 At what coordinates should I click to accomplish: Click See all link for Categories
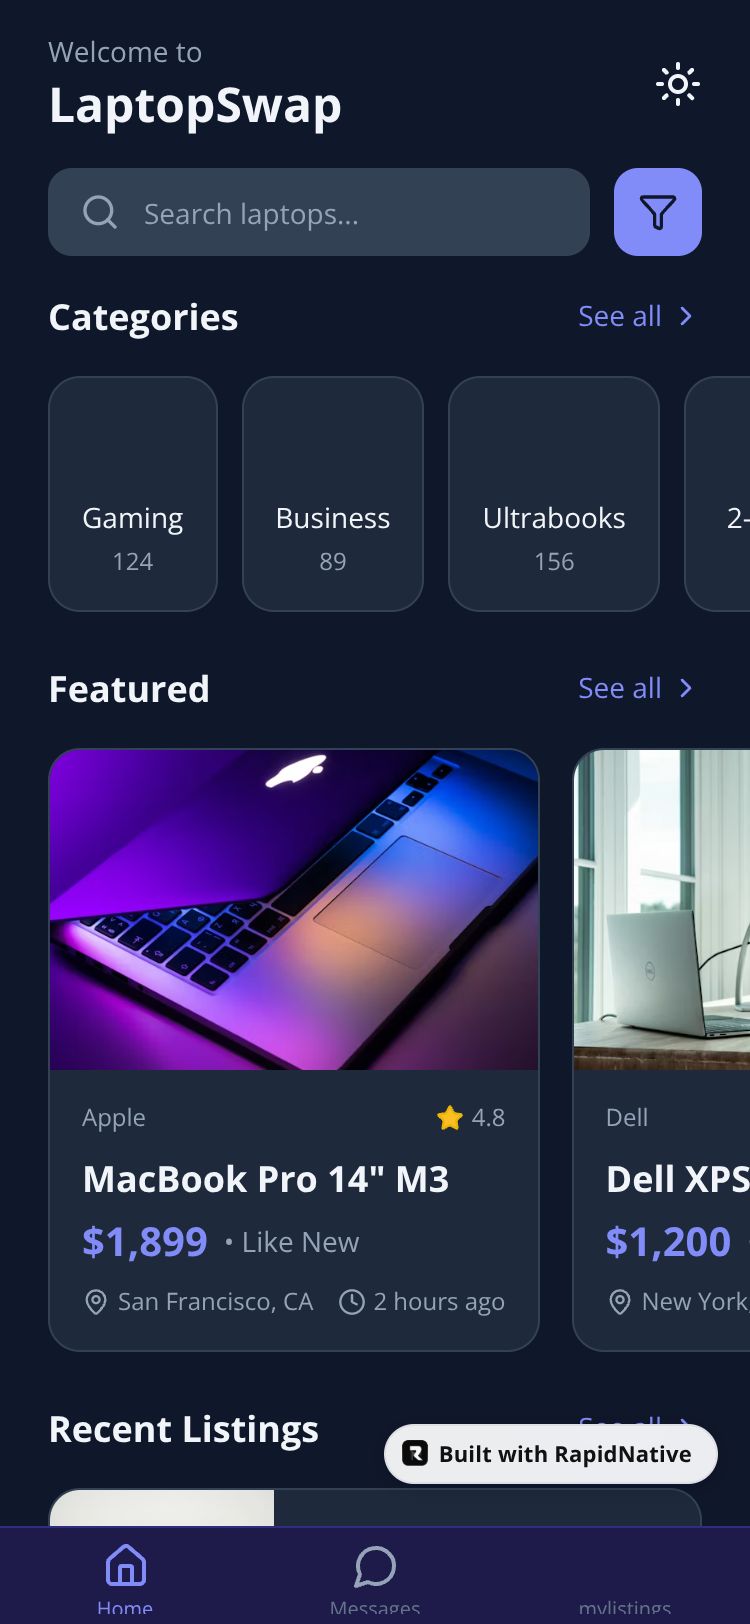pyautogui.click(x=620, y=316)
